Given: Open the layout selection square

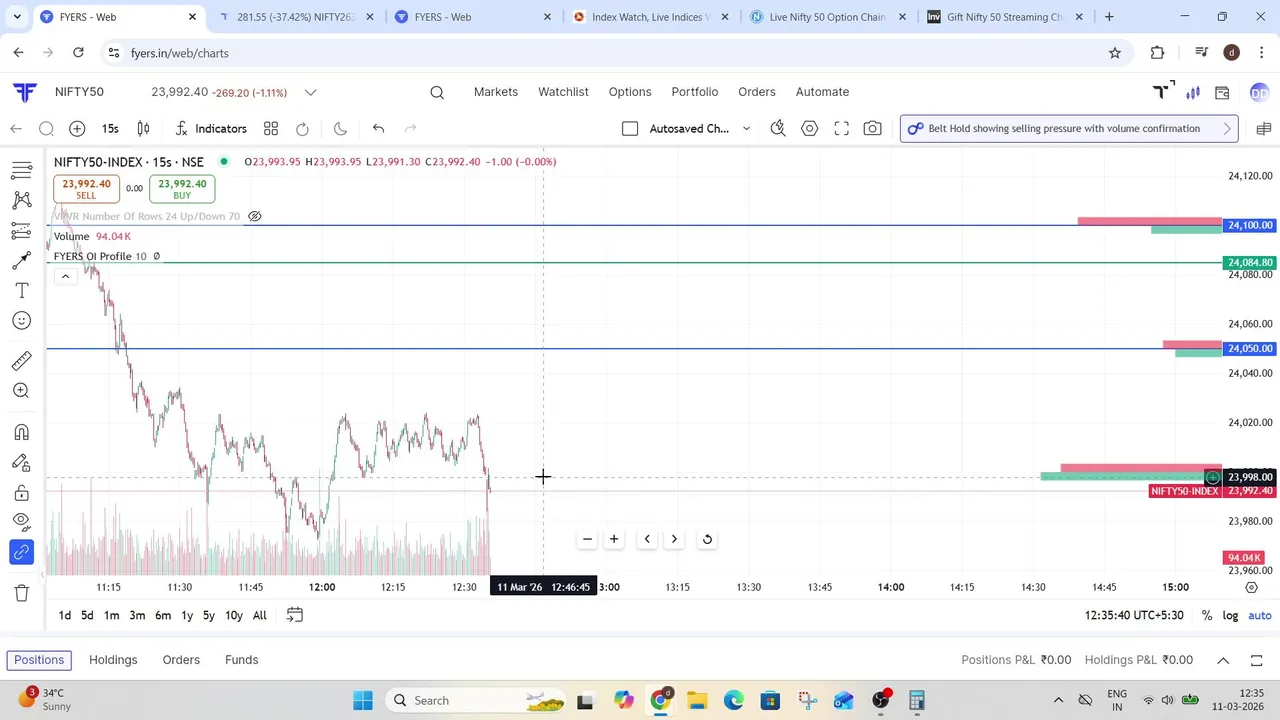Looking at the screenshot, I should pos(630,128).
